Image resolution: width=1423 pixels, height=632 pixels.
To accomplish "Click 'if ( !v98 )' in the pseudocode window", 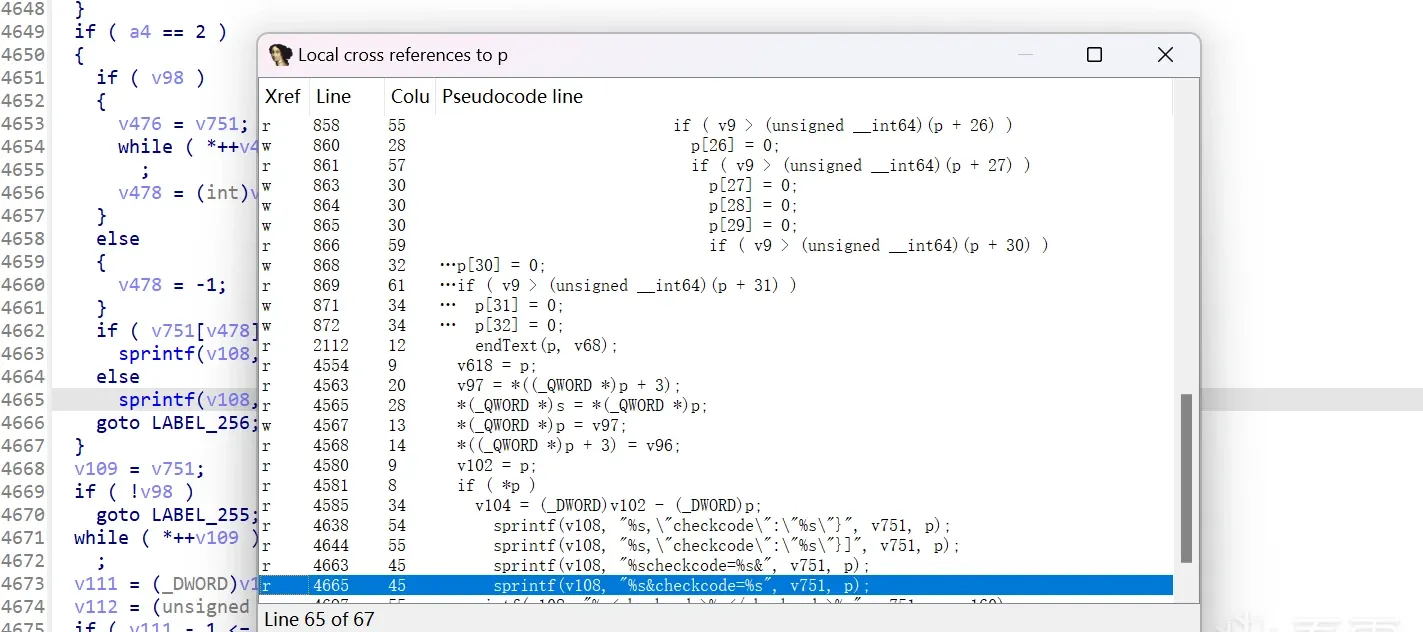I will tap(134, 492).
